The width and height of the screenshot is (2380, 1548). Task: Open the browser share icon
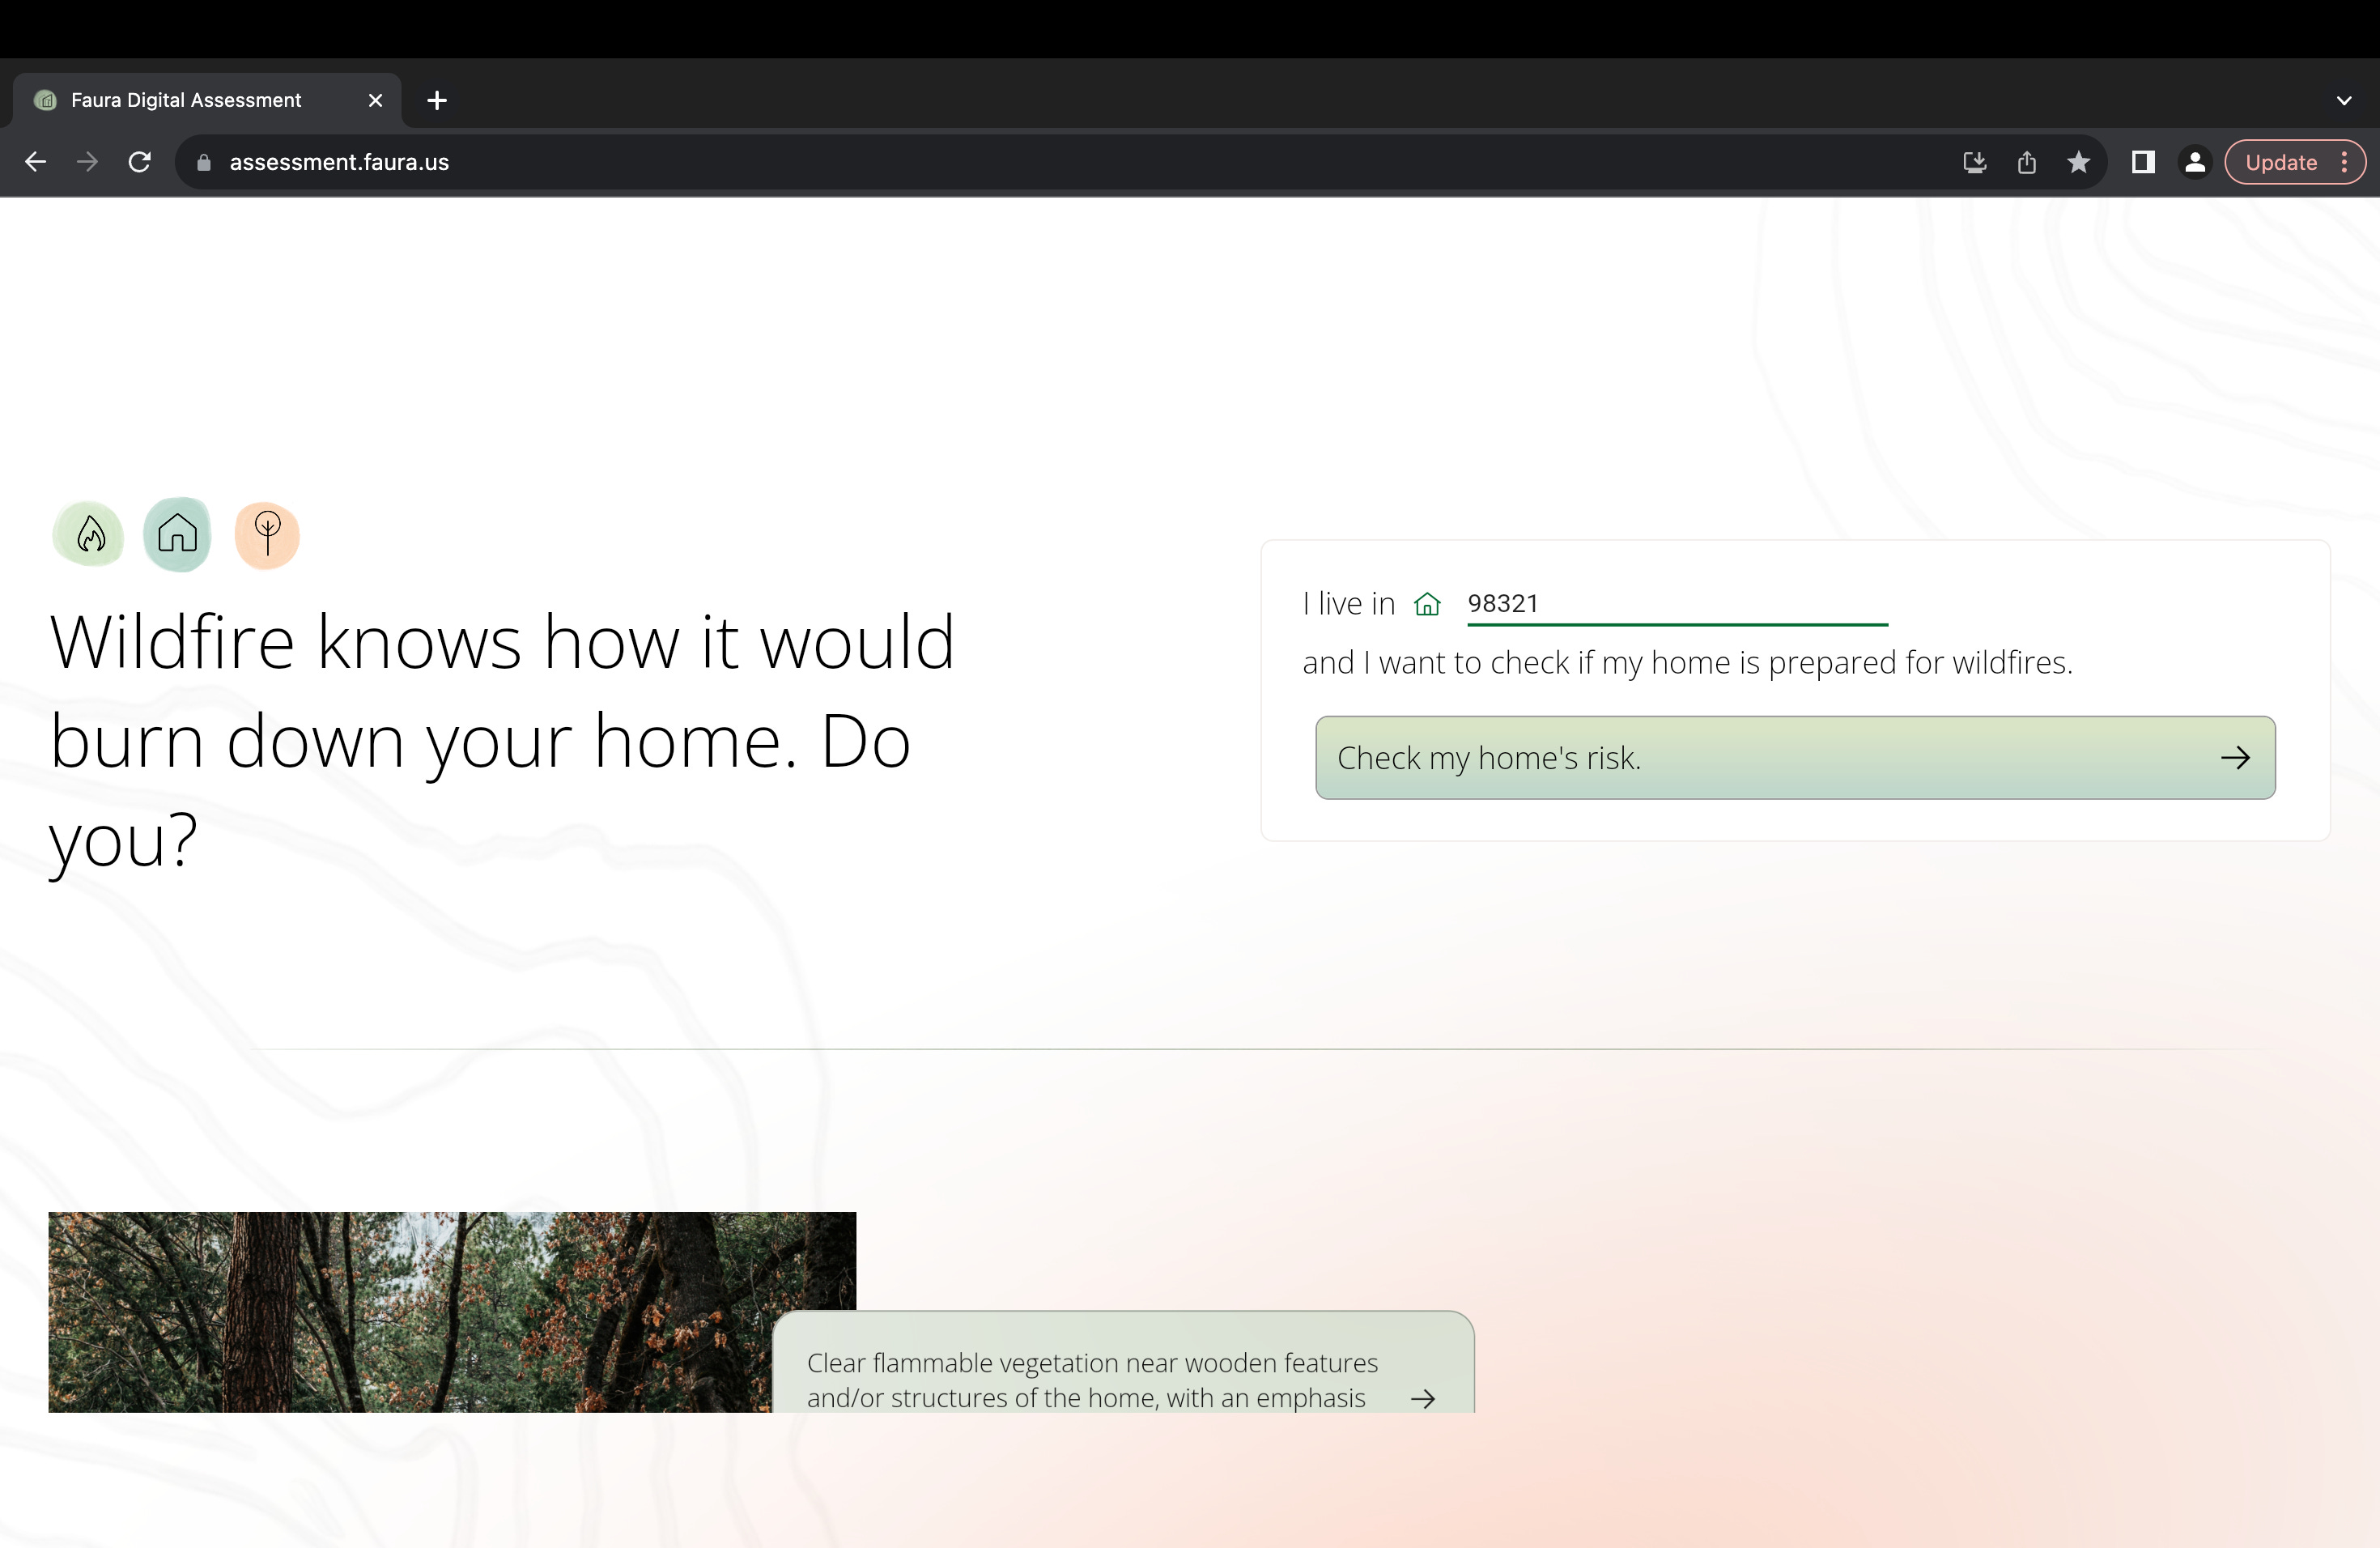(x=2026, y=162)
